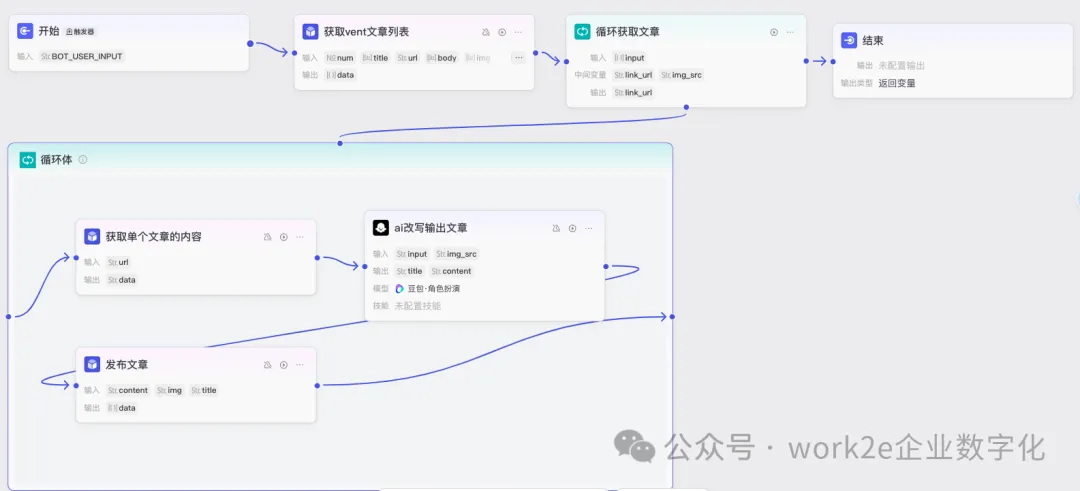Run test on 循环获取文章 node
Image resolution: width=1080 pixels, height=491 pixels.
pos(773,32)
